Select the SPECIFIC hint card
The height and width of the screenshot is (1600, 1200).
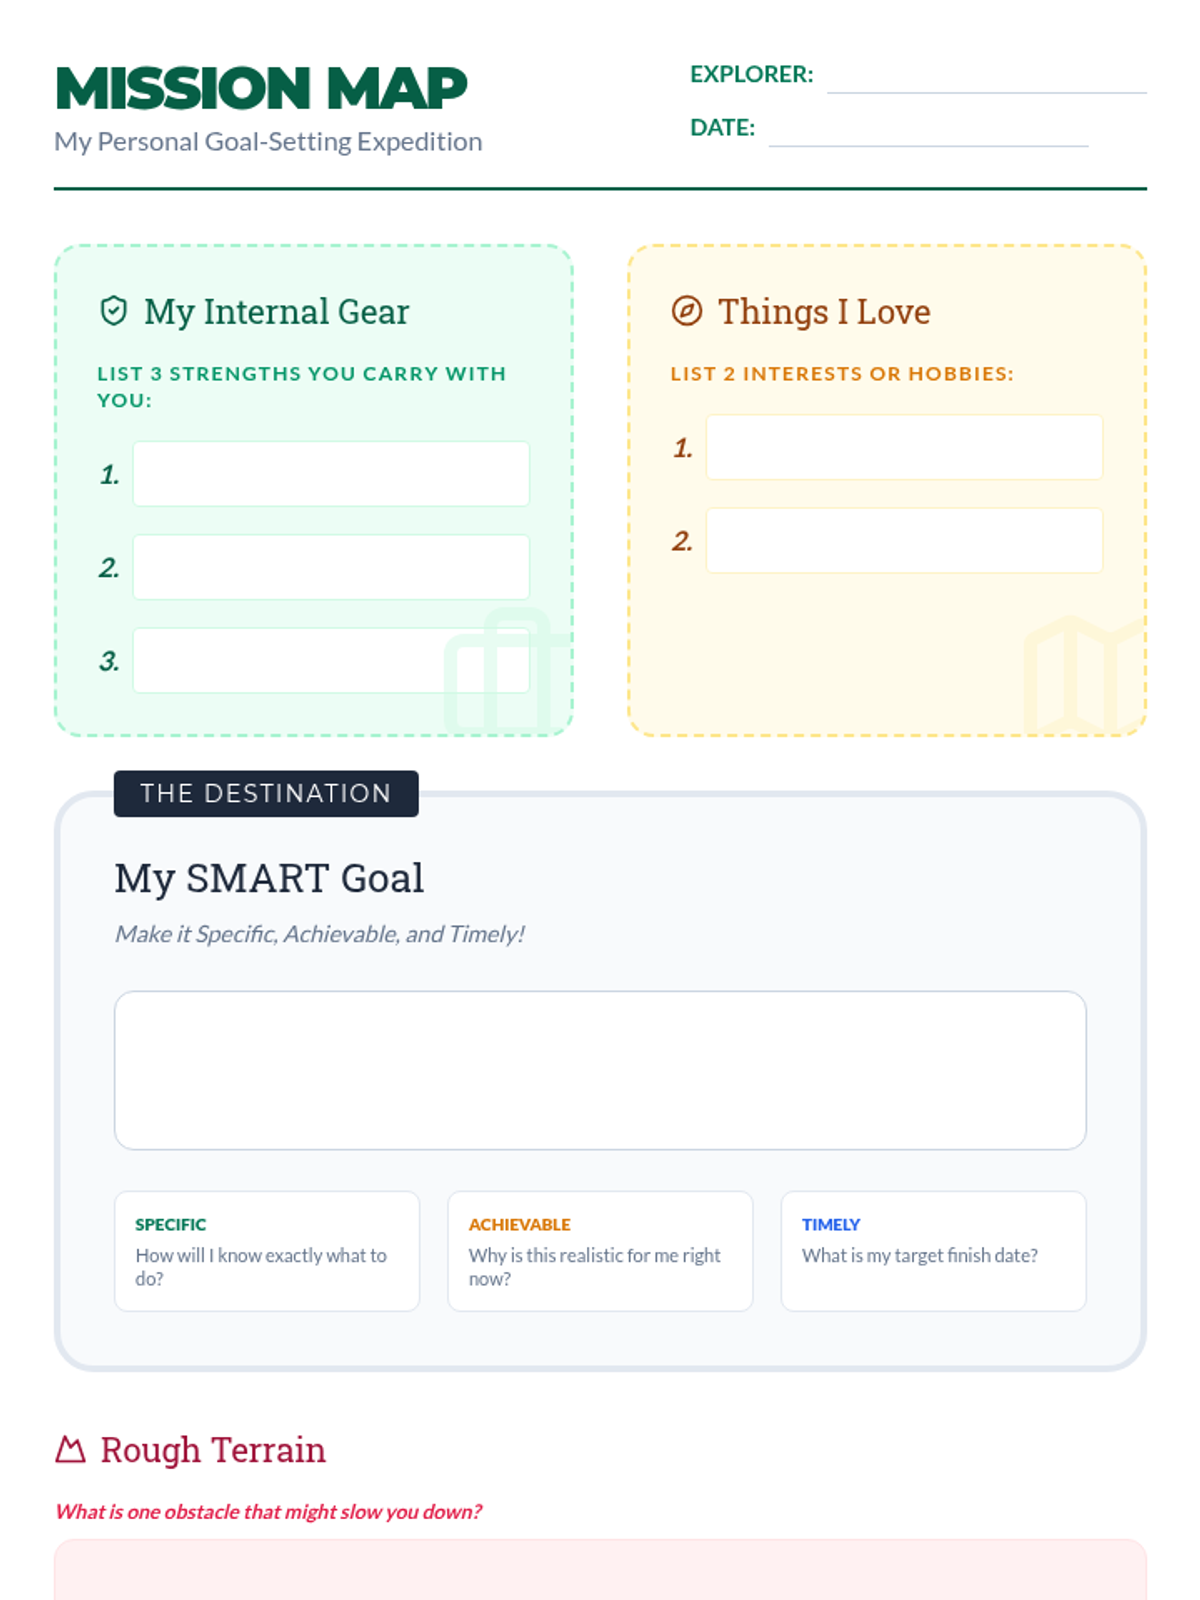[267, 1251]
